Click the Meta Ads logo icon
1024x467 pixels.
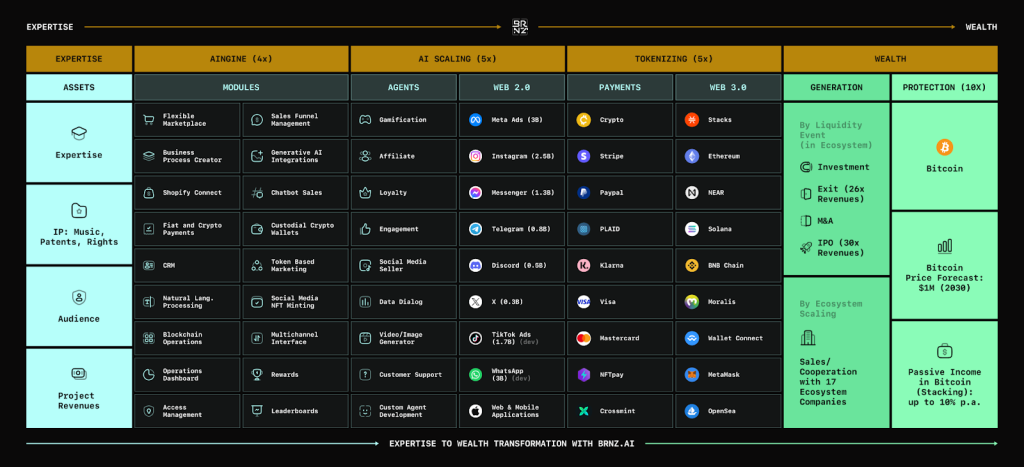475,120
